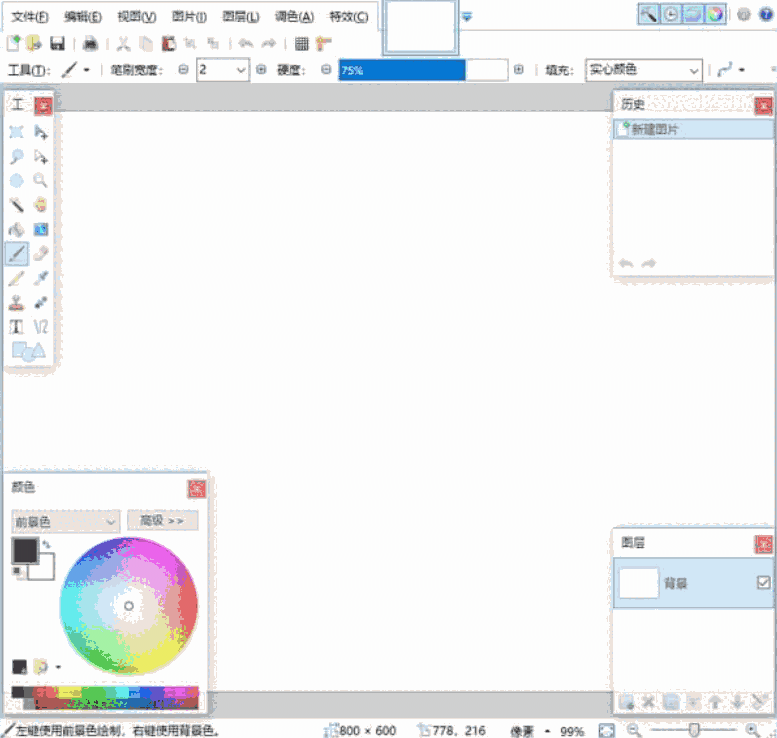Click the hardness 75% slider bar
The image size is (777, 738).
423,70
